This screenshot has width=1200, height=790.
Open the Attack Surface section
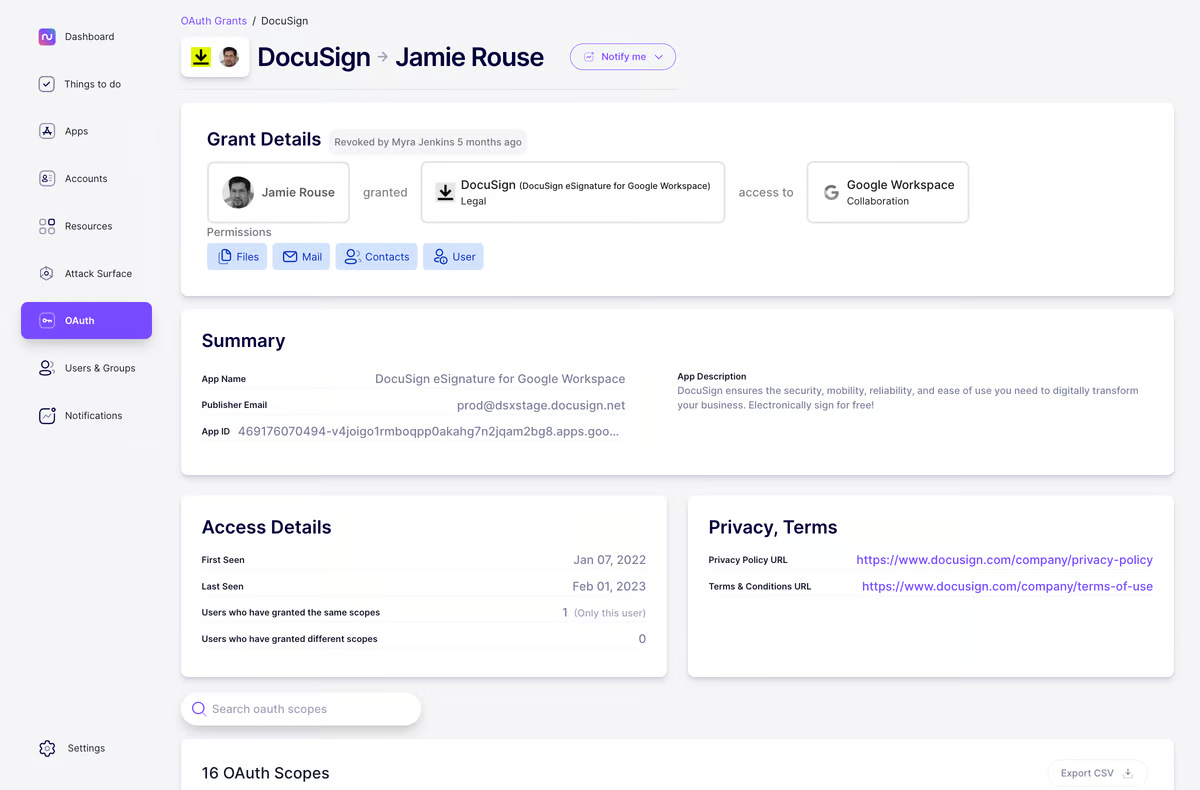(x=98, y=273)
